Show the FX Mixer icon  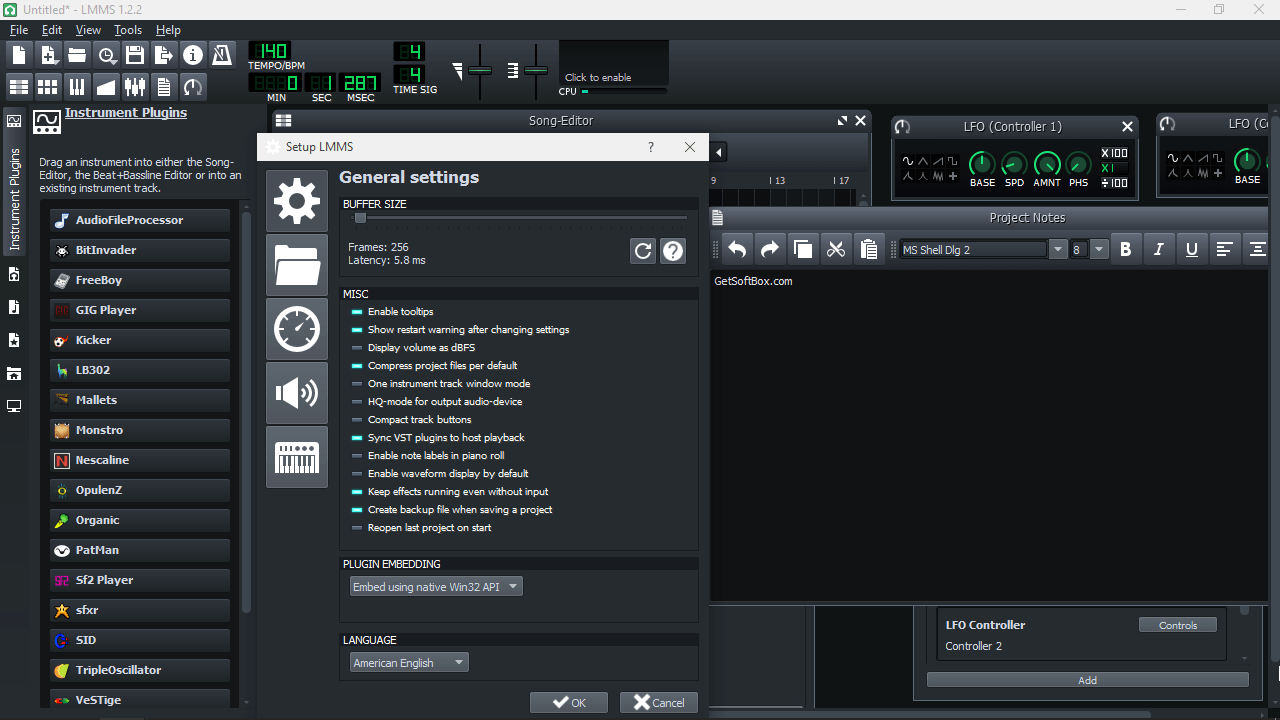coord(135,86)
